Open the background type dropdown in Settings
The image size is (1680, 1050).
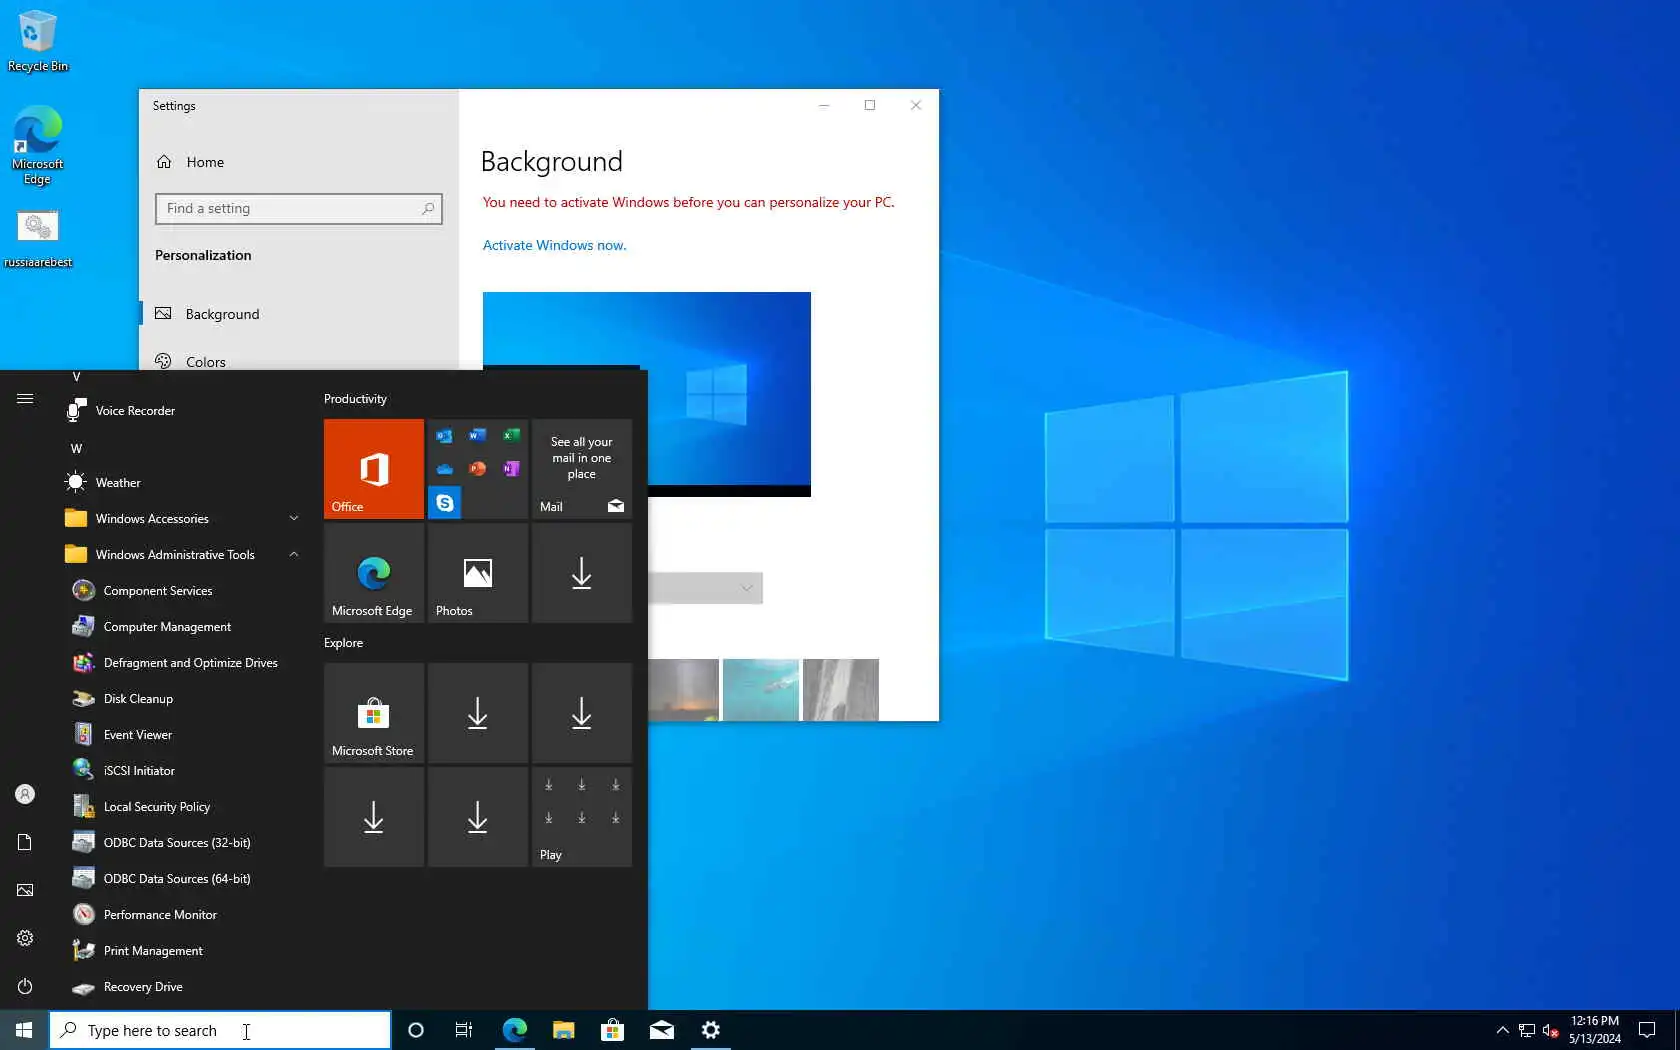pos(706,588)
